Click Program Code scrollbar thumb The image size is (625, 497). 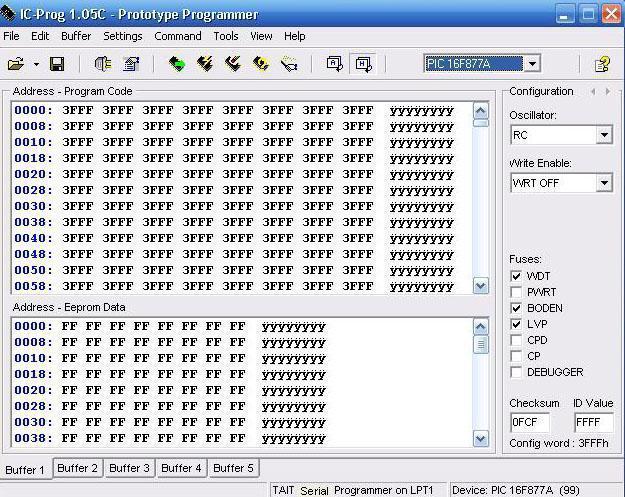(x=481, y=123)
